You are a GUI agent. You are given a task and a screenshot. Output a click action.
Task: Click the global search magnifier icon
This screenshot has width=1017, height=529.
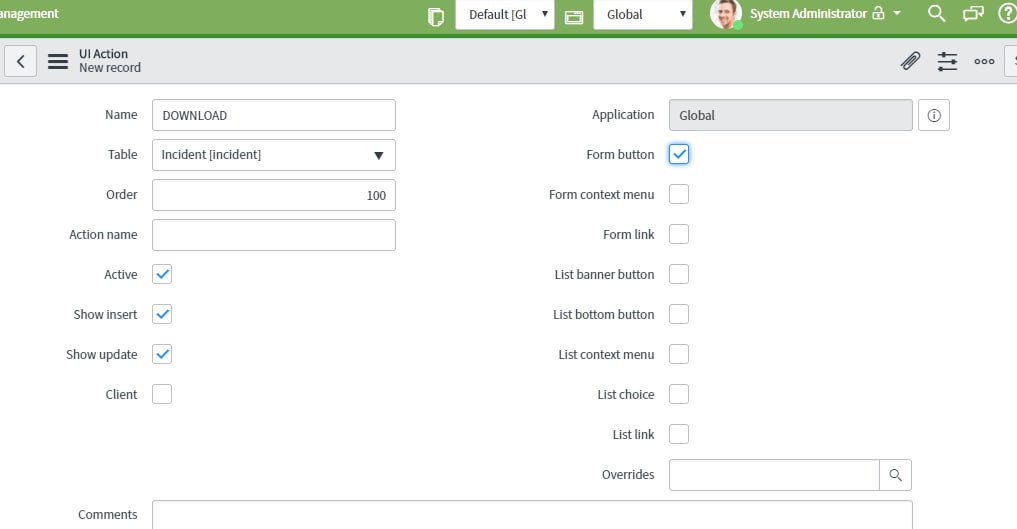tap(936, 14)
